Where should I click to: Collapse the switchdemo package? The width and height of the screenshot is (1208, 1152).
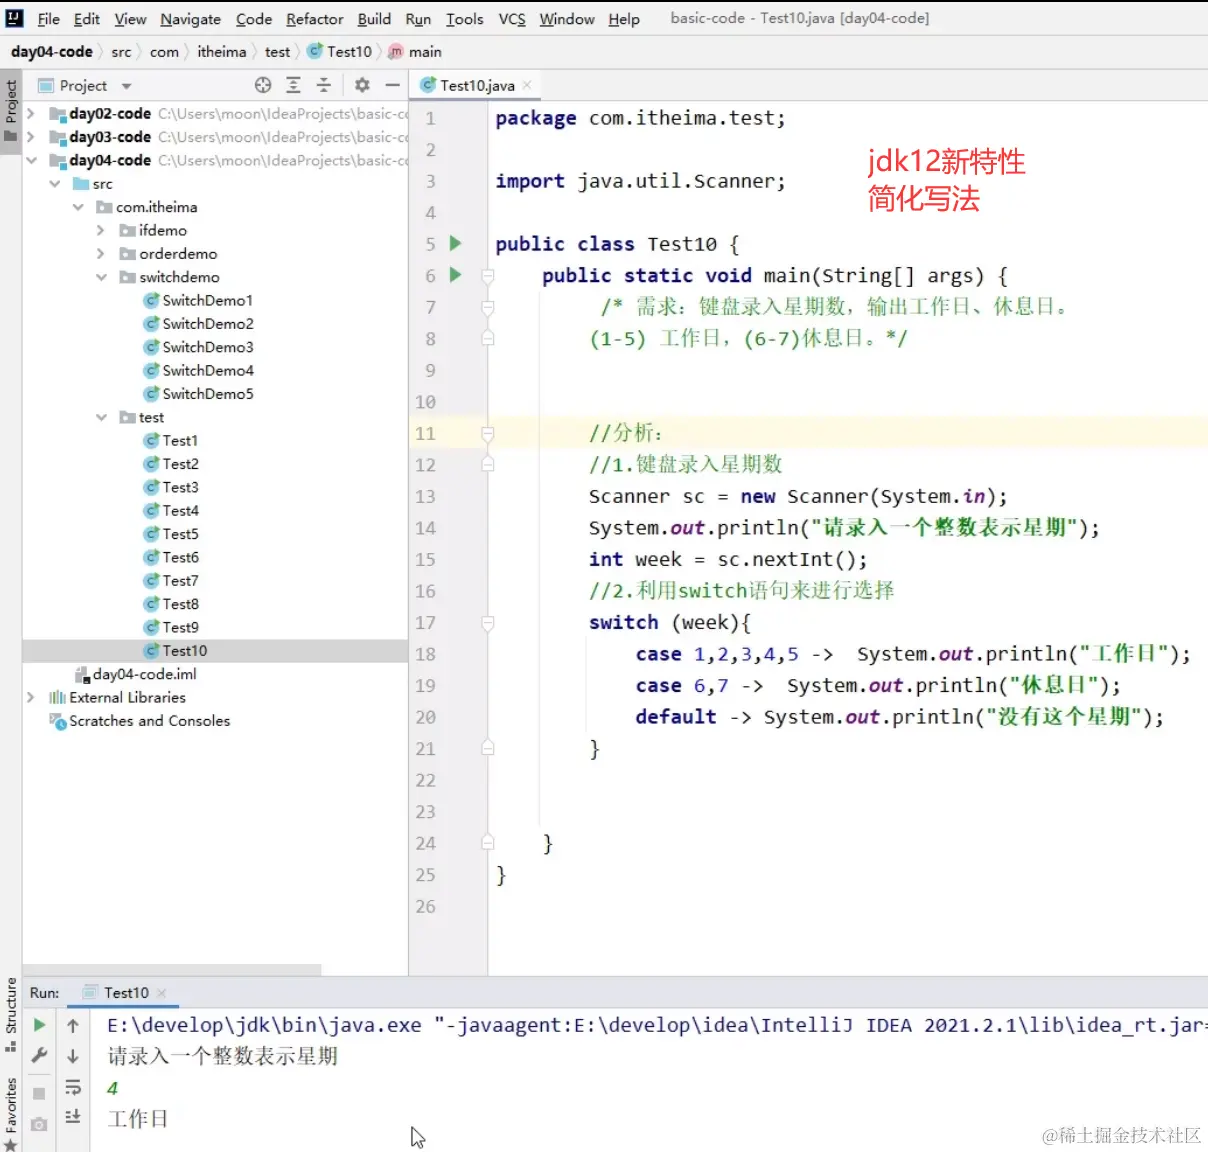click(x=101, y=277)
